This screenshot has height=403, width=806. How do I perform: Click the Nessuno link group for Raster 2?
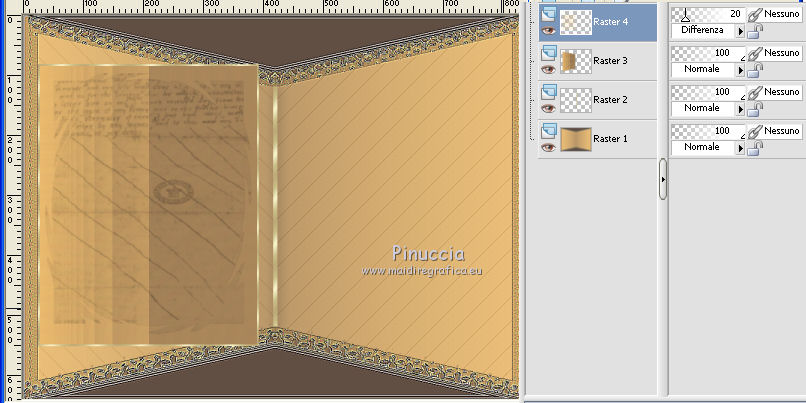782,93
